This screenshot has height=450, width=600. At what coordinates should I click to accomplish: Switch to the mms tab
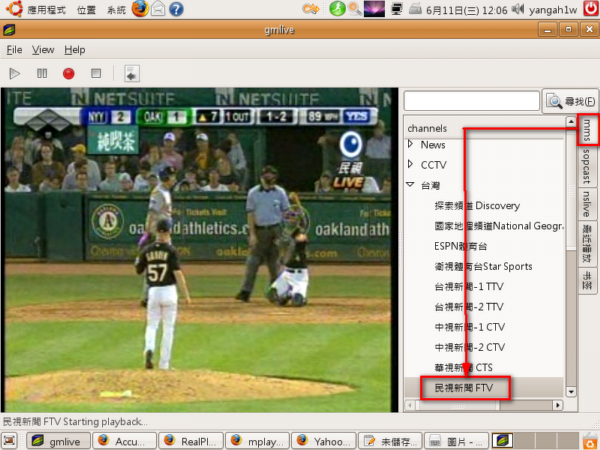point(587,129)
